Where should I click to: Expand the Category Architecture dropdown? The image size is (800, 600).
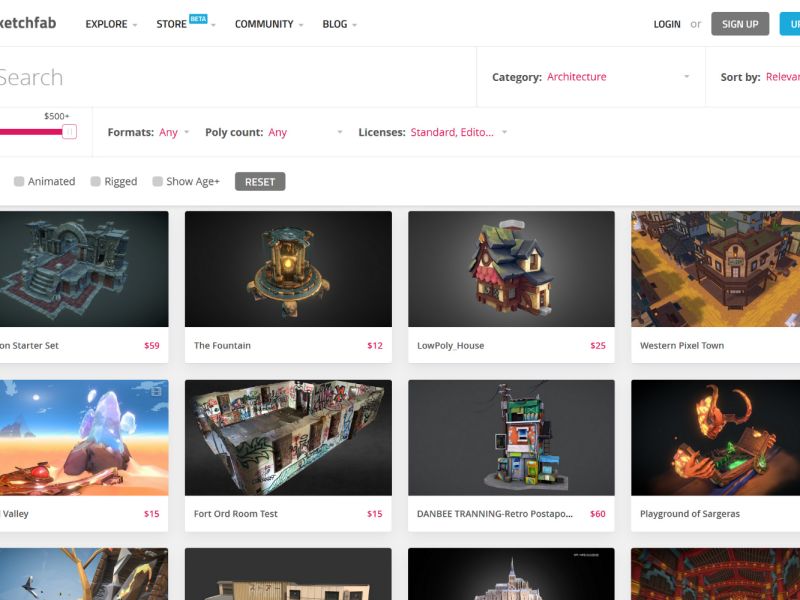pyautogui.click(x=591, y=77)
